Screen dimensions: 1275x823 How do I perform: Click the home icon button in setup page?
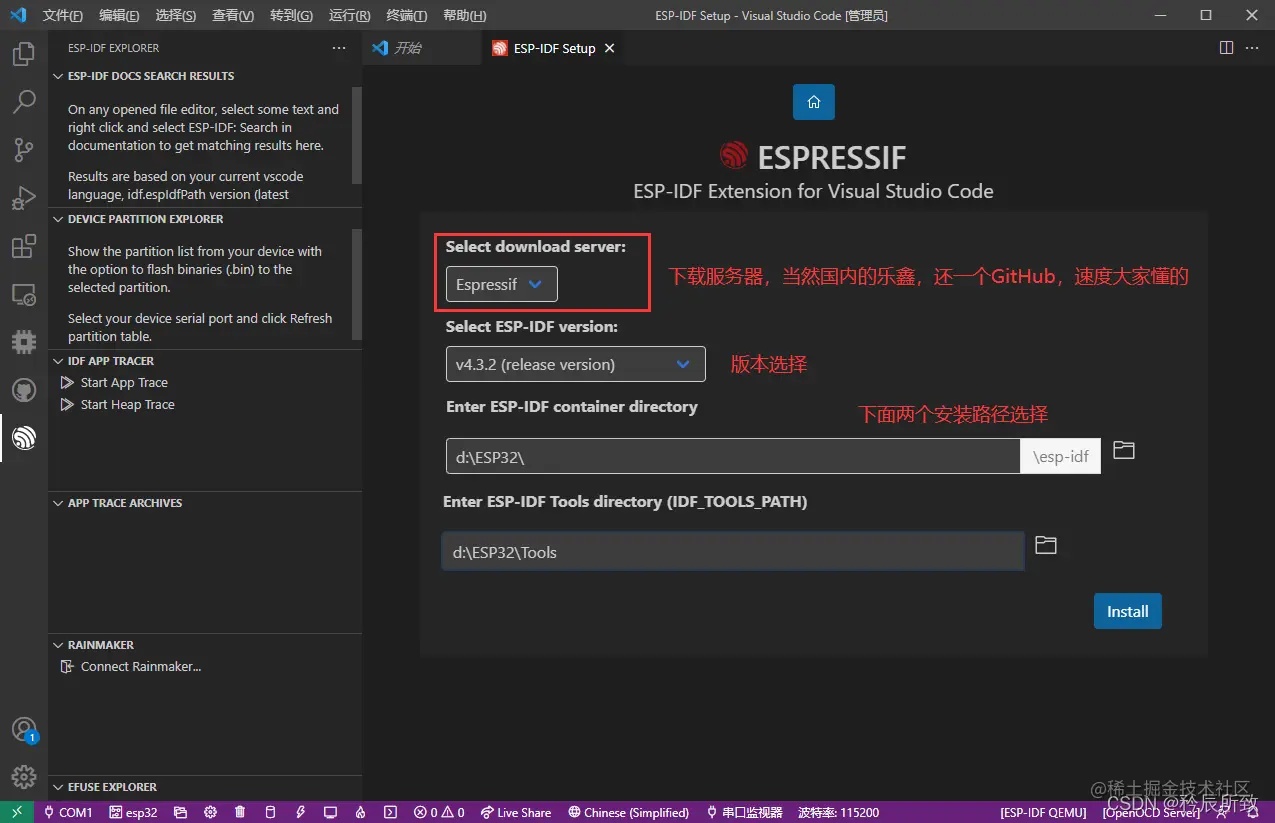[x=814, y=102]
